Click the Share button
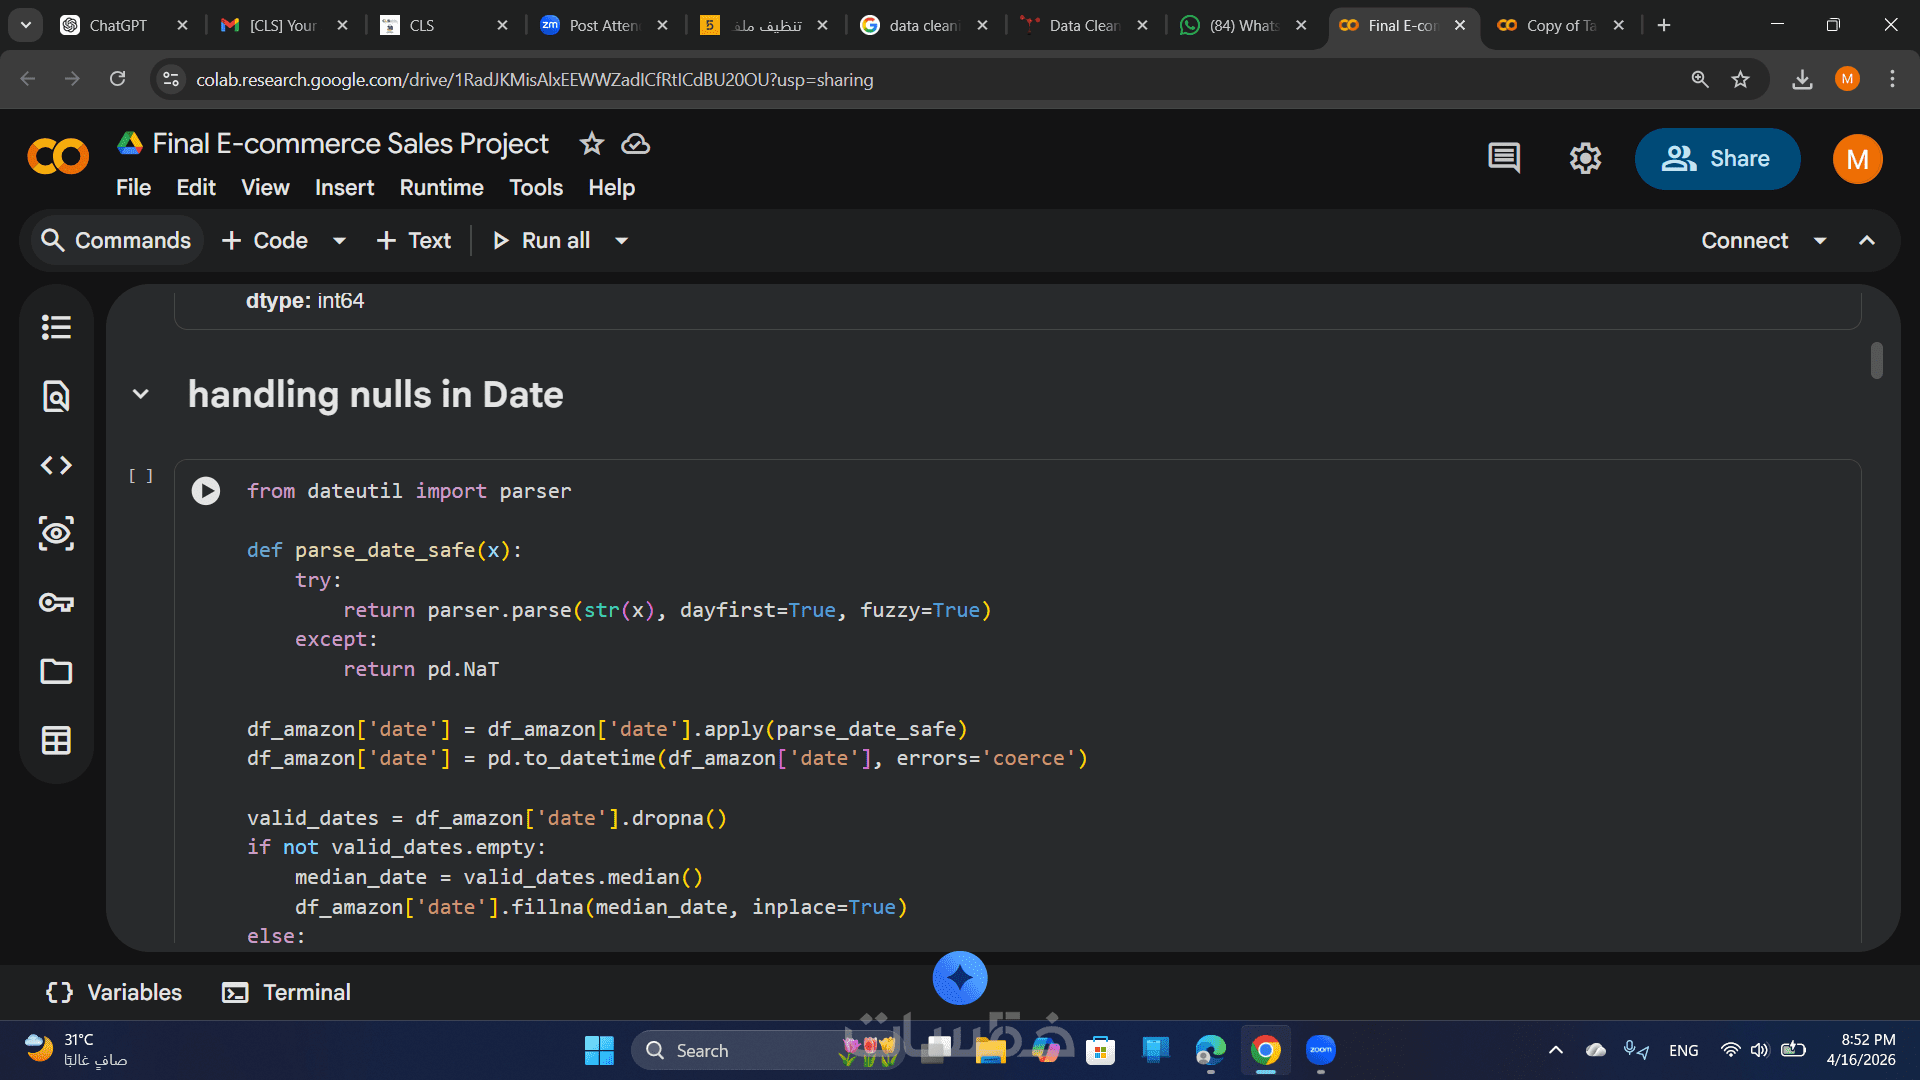Viewport: 1920px width, 1080px height. click(x=1716, y=158)
